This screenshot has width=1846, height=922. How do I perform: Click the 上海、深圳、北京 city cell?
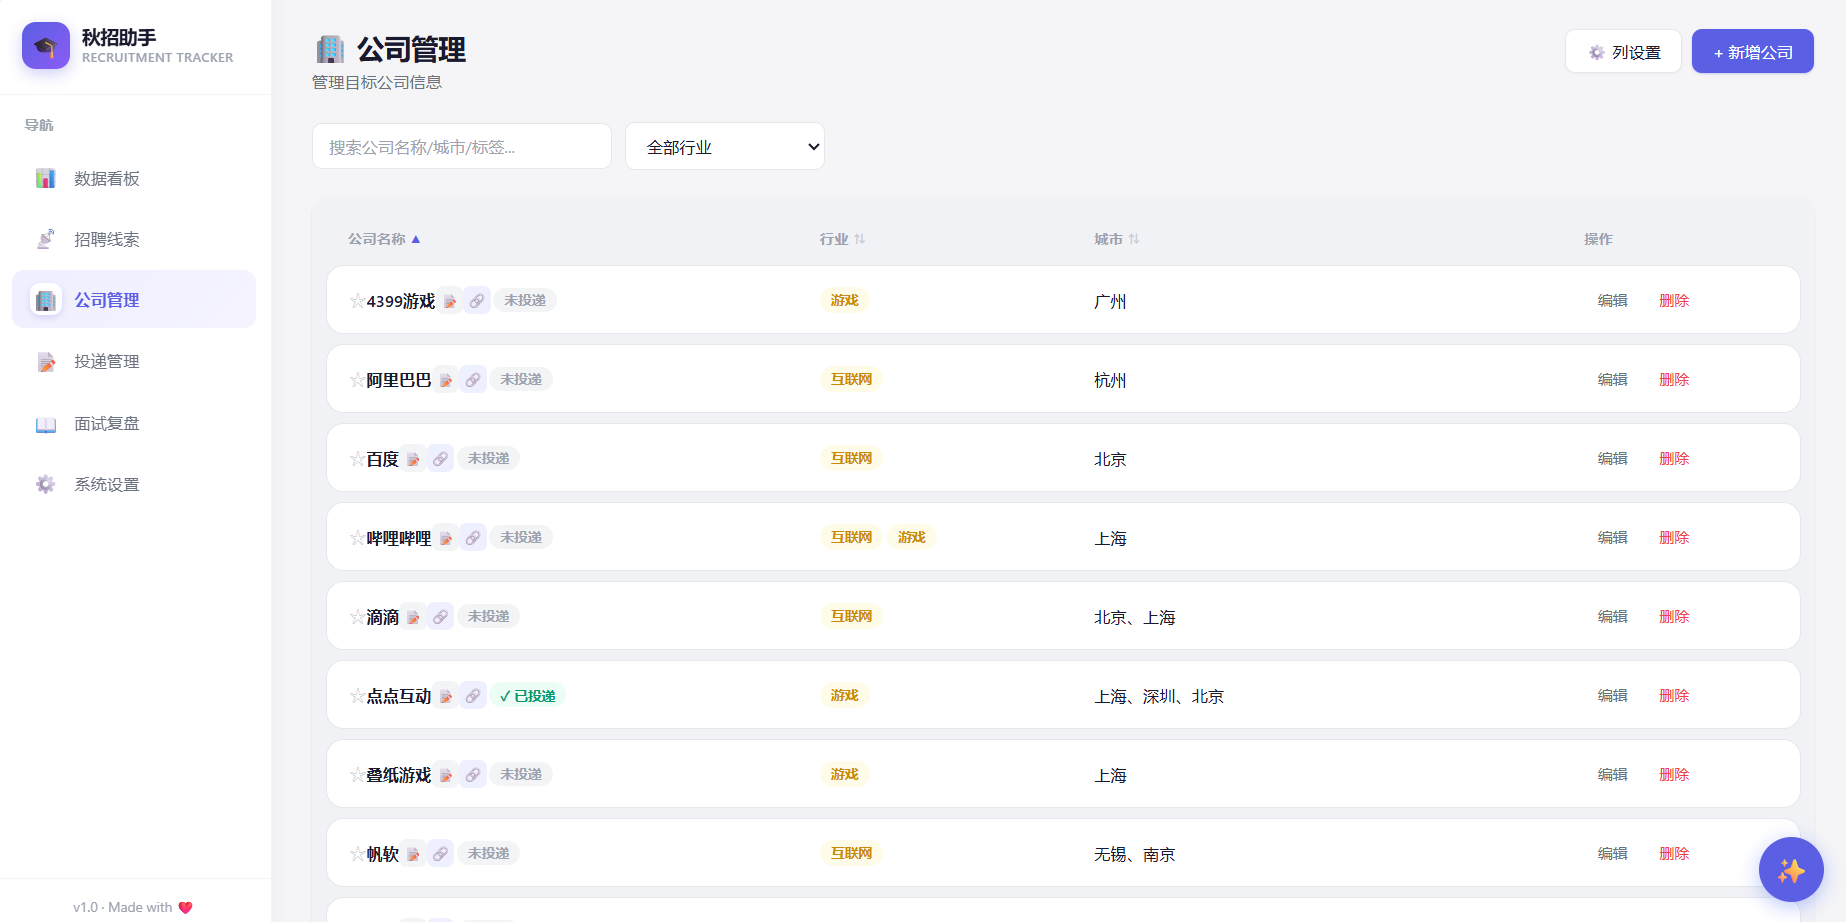1159,696
